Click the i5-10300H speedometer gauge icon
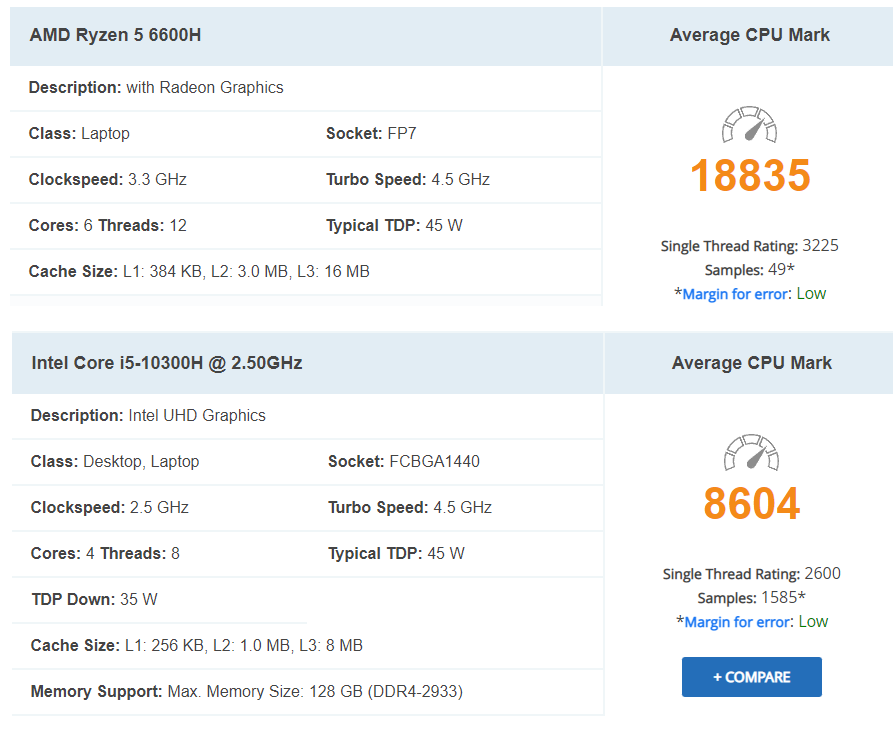893x730 pixels. click(x=752, y=455)
